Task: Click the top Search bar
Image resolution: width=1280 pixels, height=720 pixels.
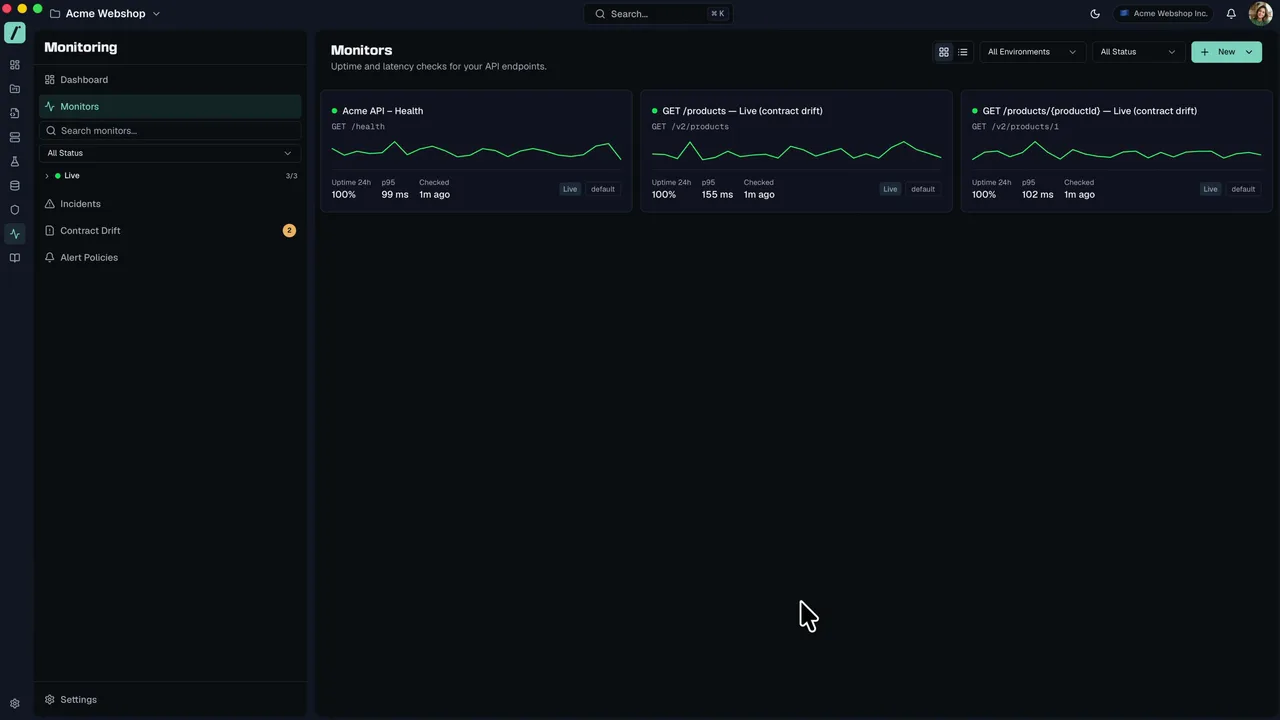Action: tap(660, 14)
